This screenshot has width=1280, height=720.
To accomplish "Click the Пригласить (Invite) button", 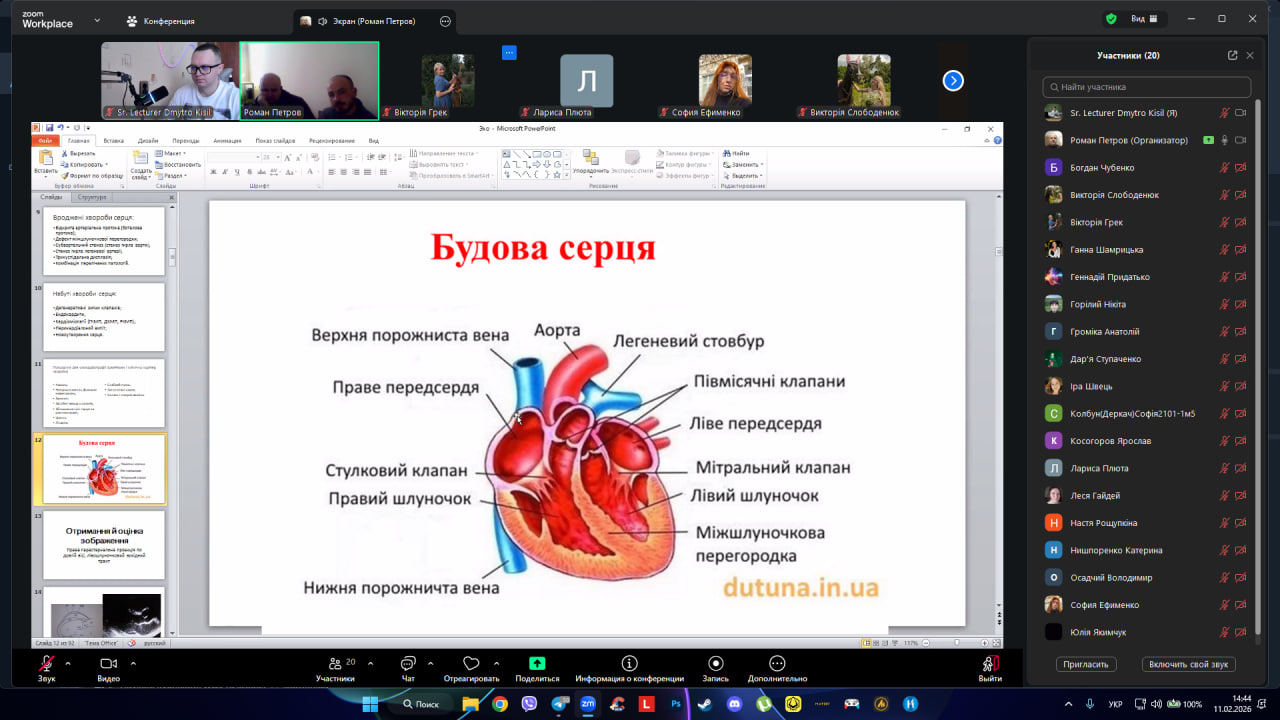I will [1086, 664].
